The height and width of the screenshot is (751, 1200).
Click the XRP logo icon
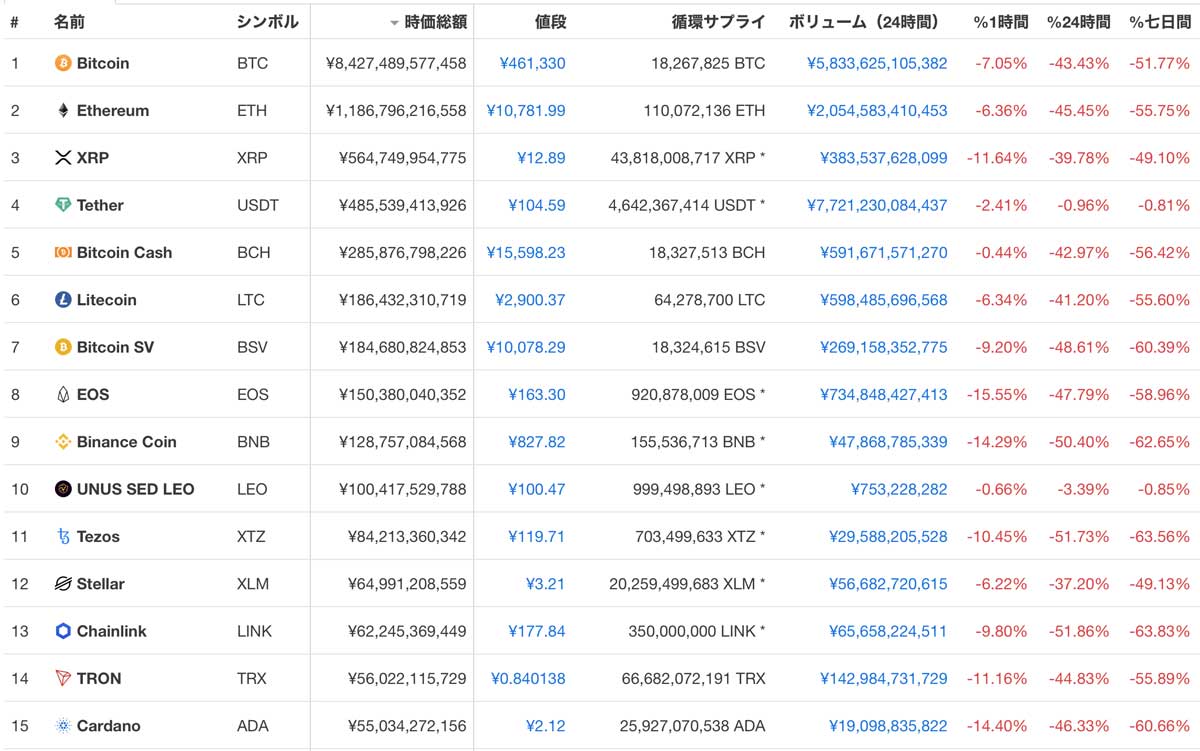pyautogui.click(x=63, y=158)
